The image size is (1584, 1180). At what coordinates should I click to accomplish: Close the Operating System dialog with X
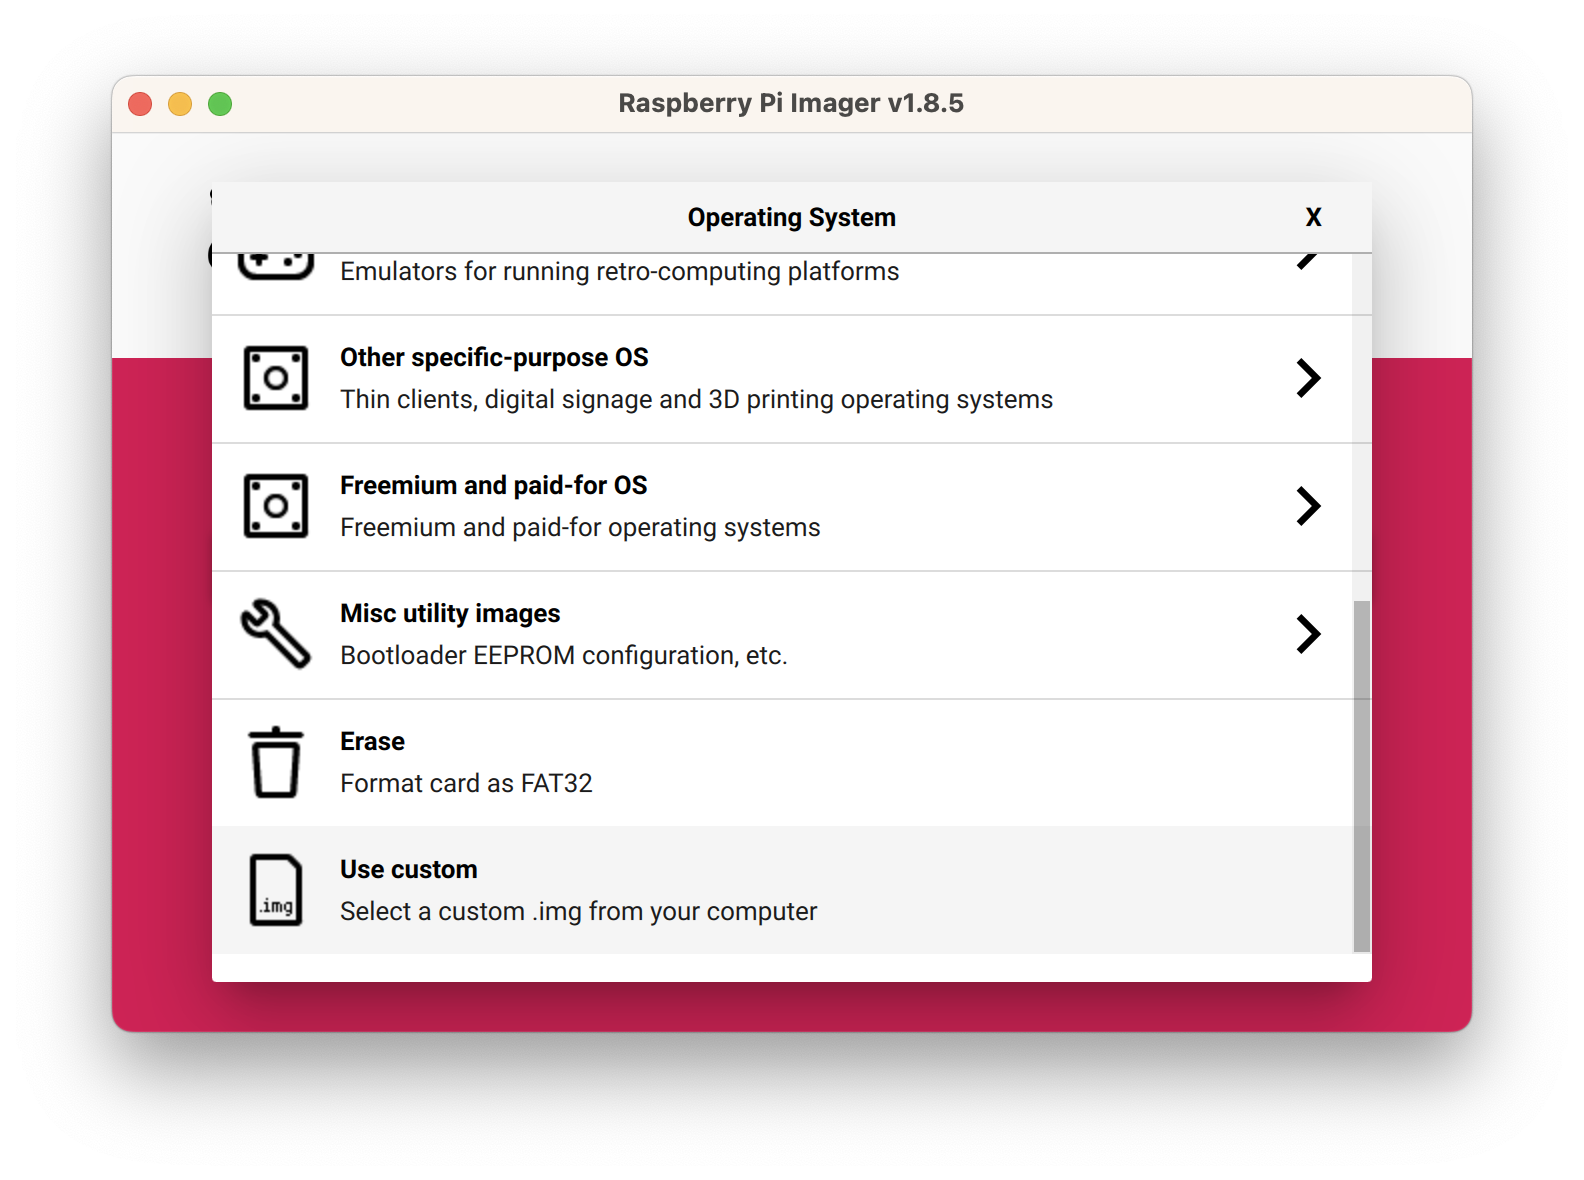coord(1313,218)
